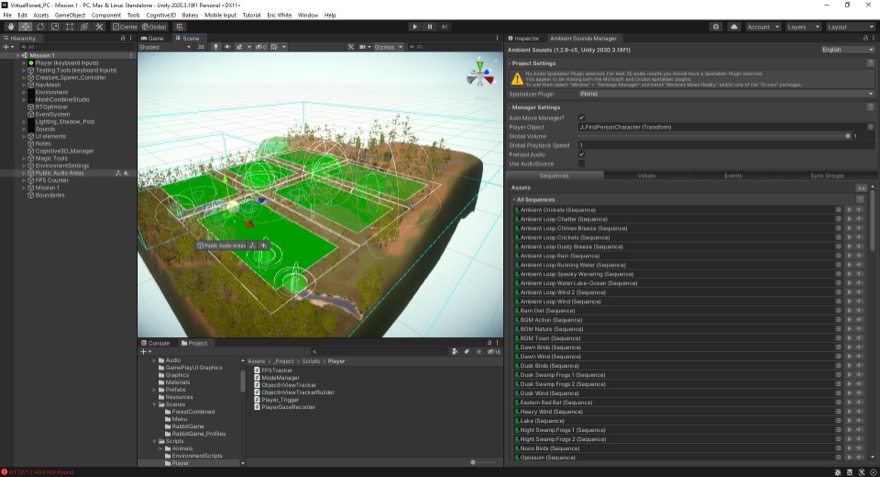Select the Rotate tool
The width and height of the screenshot is (880, 477).
[x=40, y=26]
